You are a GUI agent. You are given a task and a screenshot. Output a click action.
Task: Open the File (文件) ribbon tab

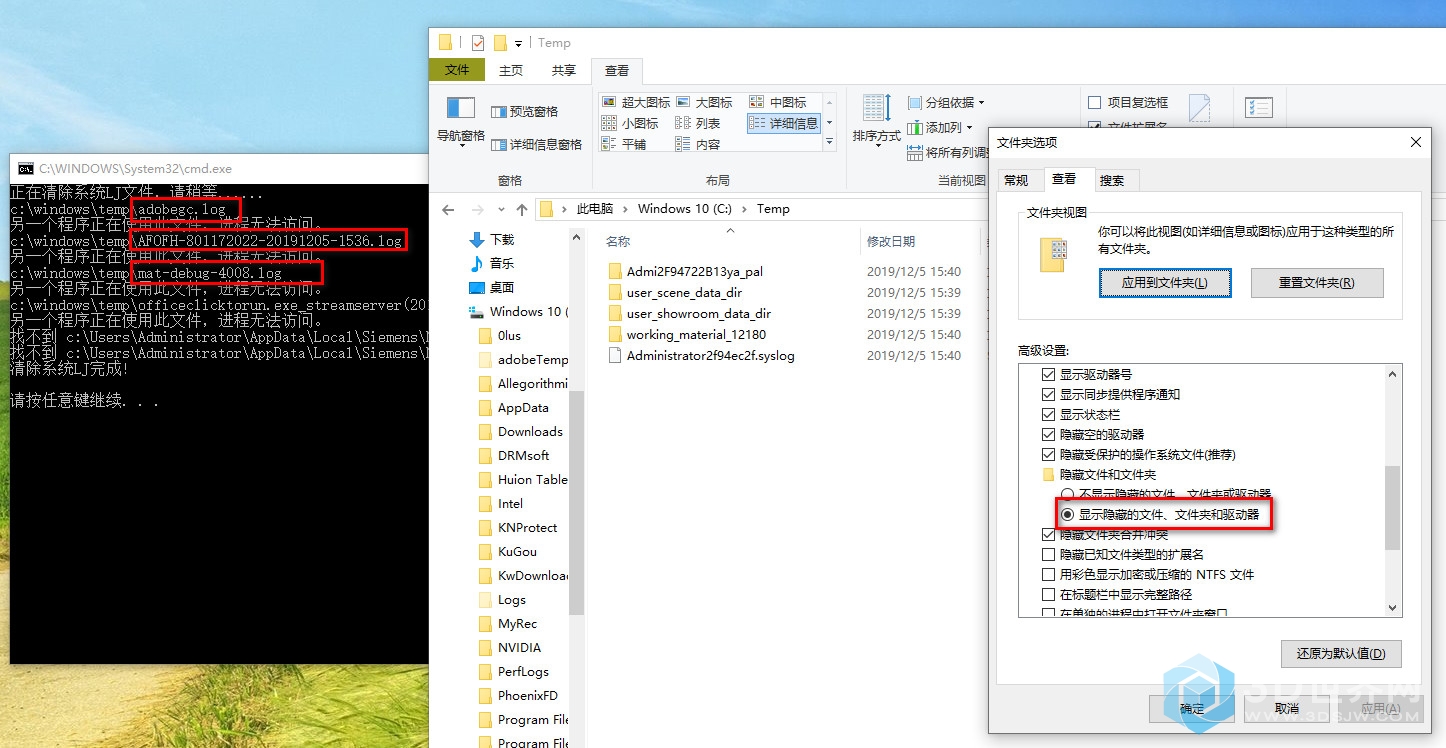tap(457, 70)
